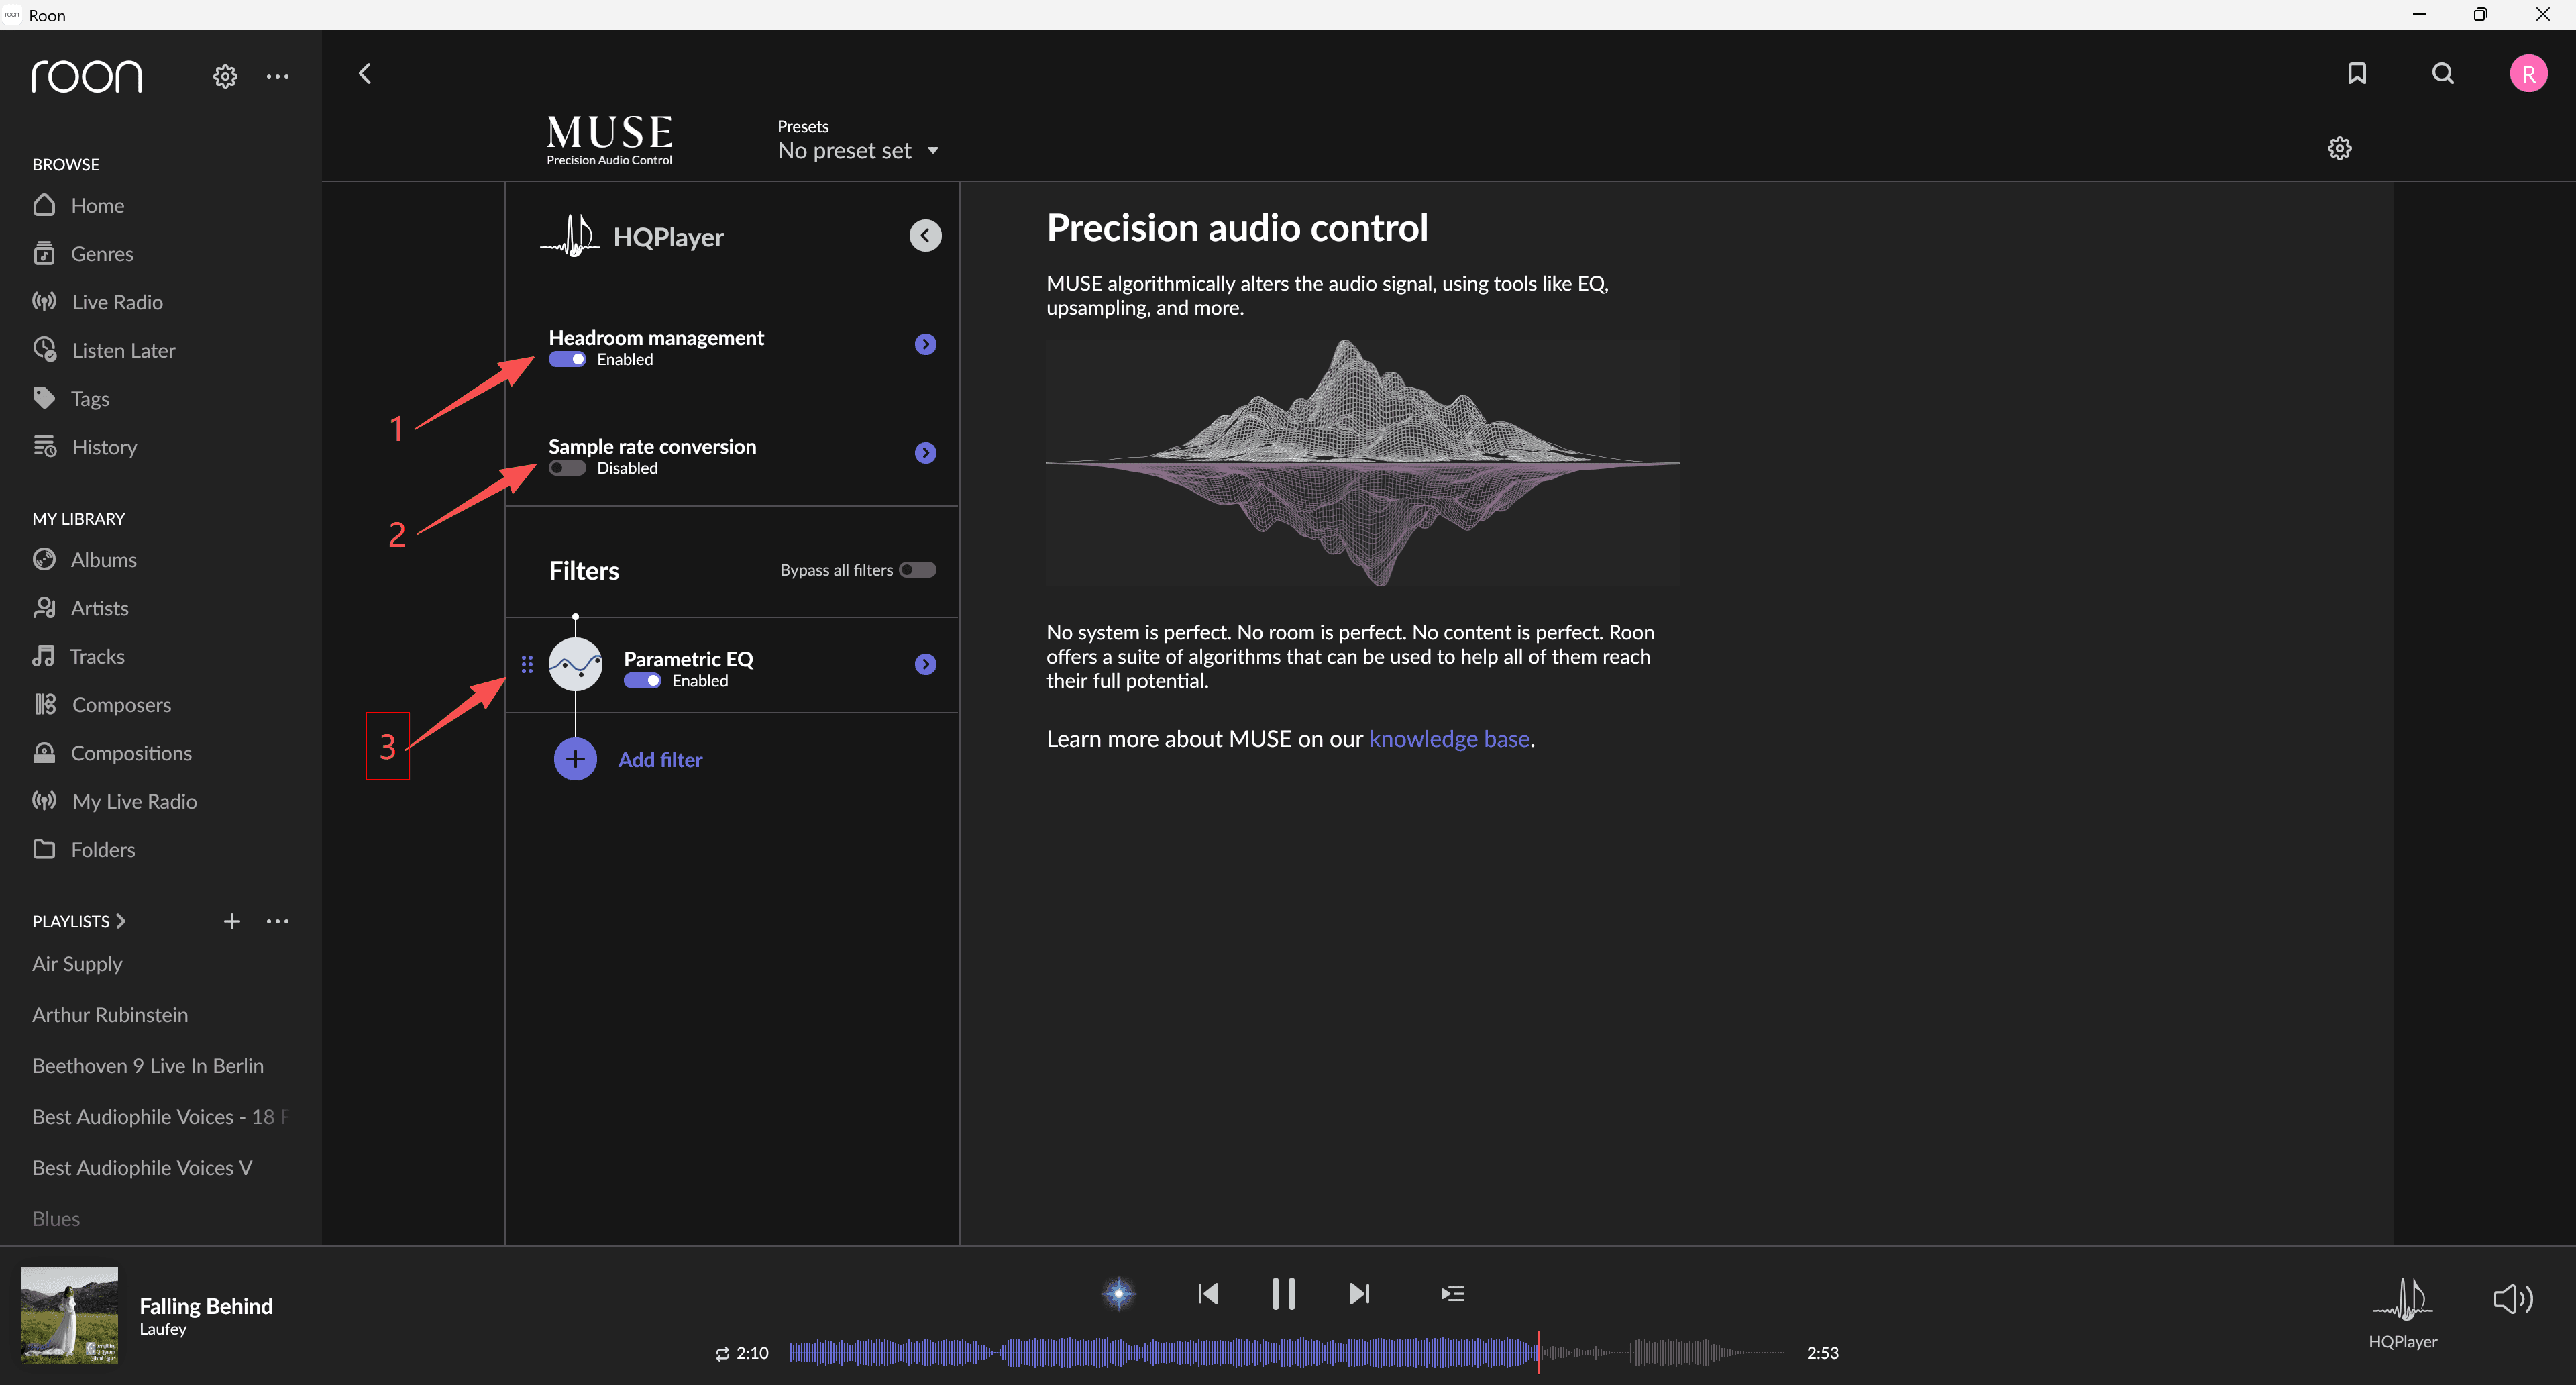Go back with the left arrow
This screenshot has width=2576, height=1385.
pyautogui.click(x=365, y=73)
